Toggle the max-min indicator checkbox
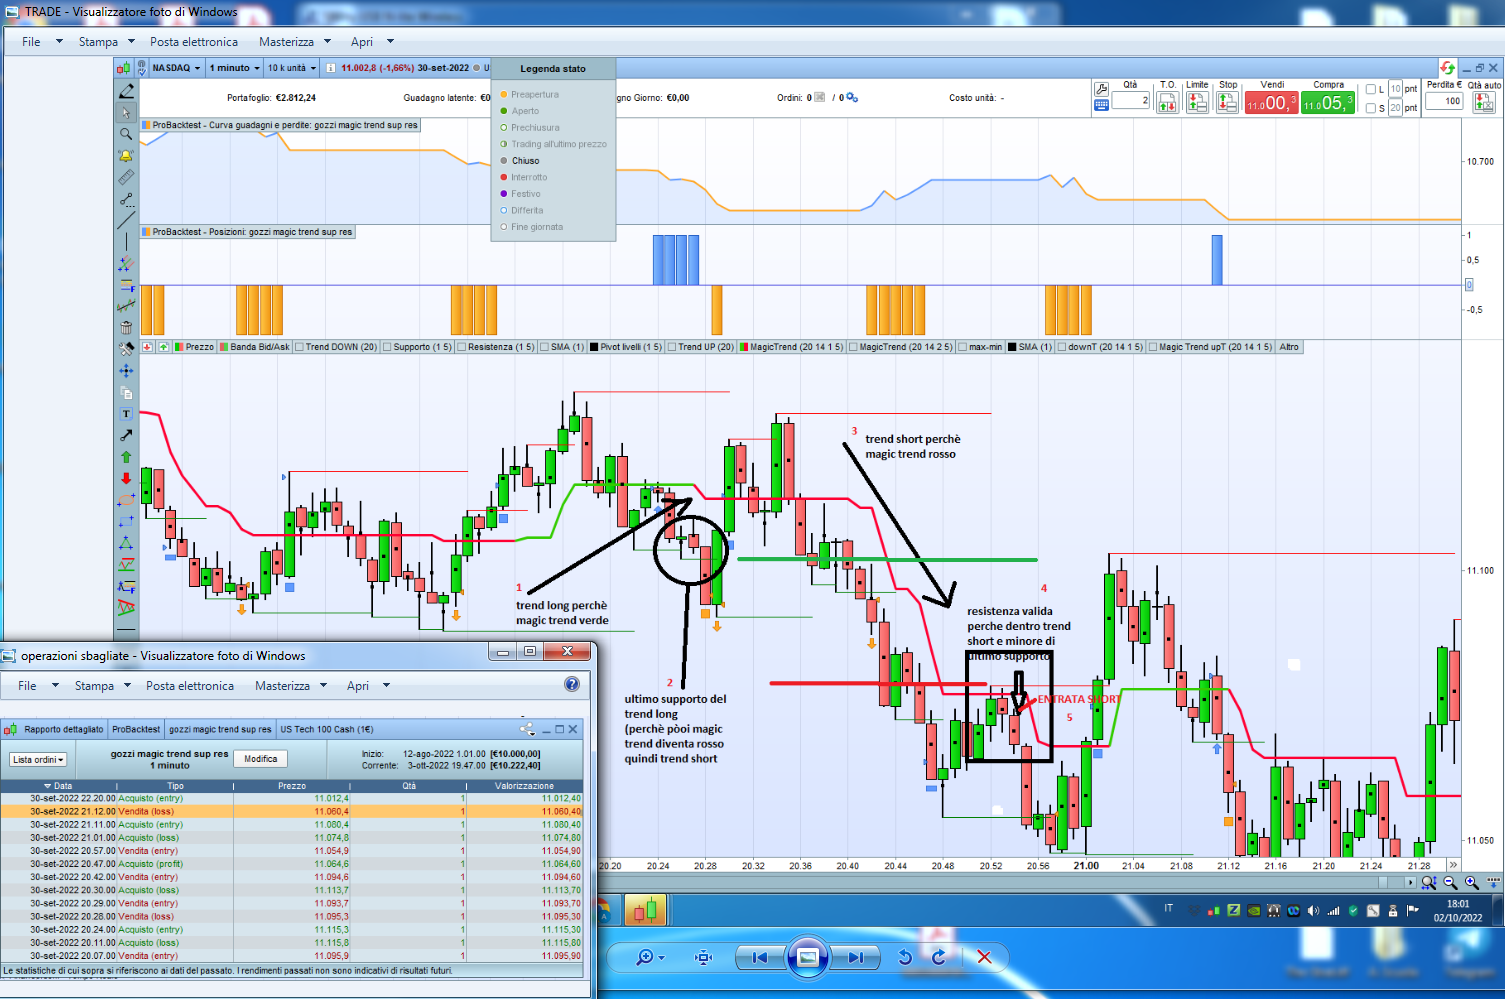This screenshot has width=1505, height=999. (963, 347)
